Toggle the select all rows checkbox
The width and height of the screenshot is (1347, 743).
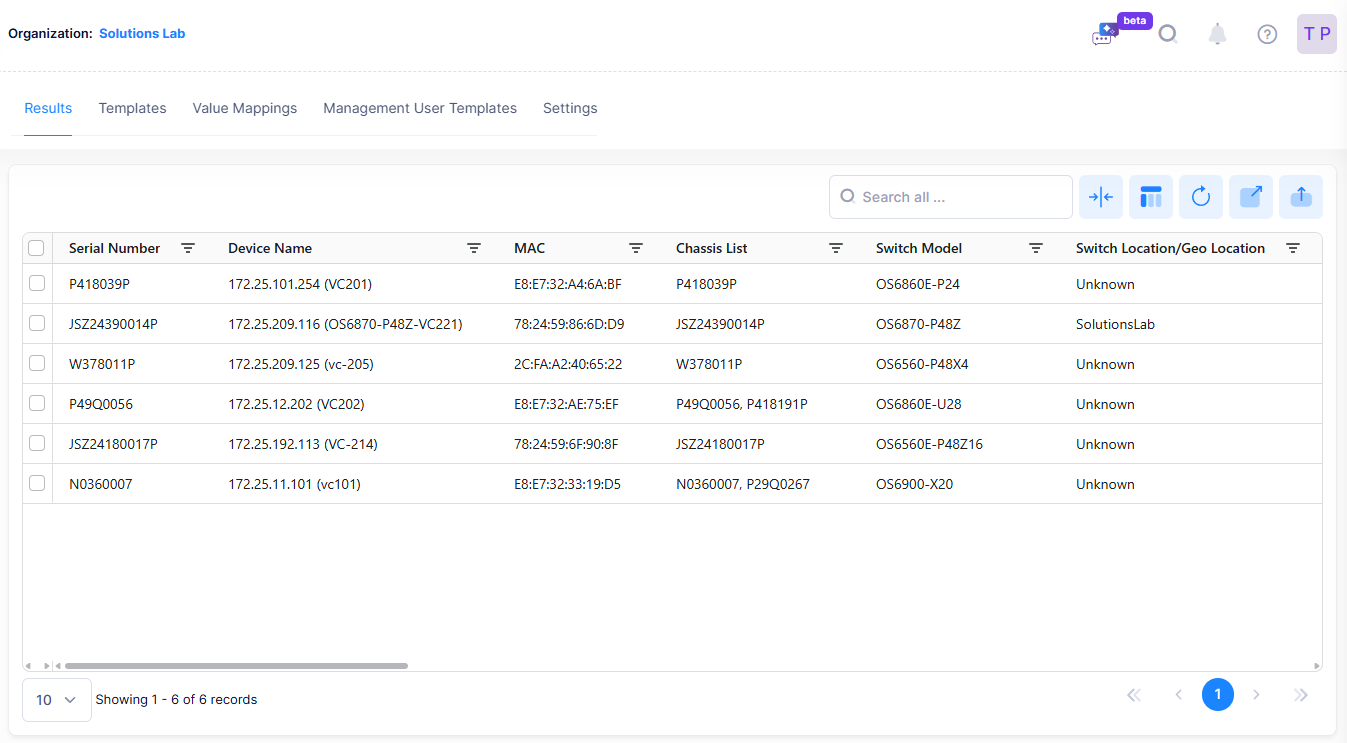click(x=37, y=248)
